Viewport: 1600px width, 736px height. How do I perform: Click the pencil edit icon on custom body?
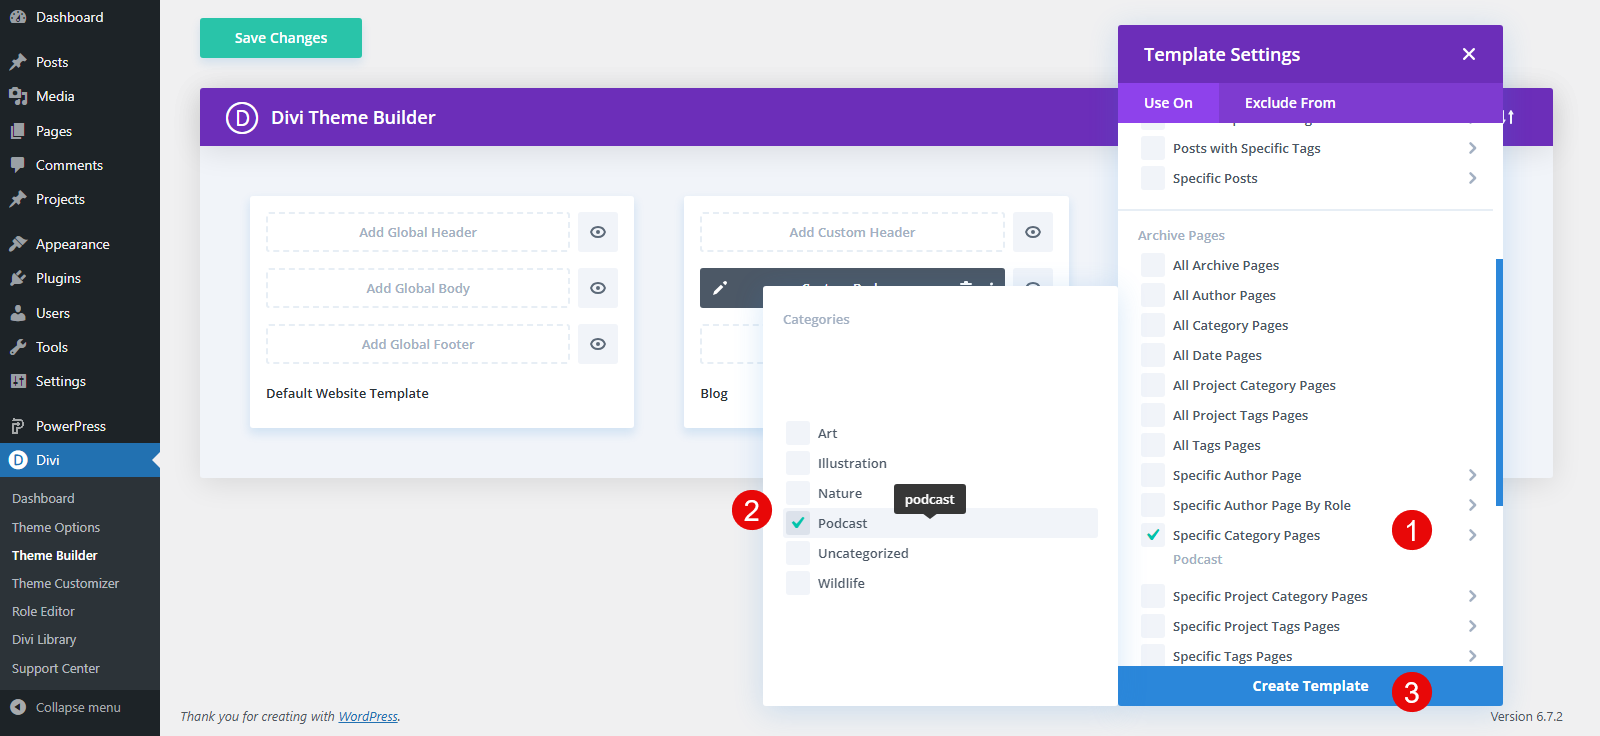(720, 288)
